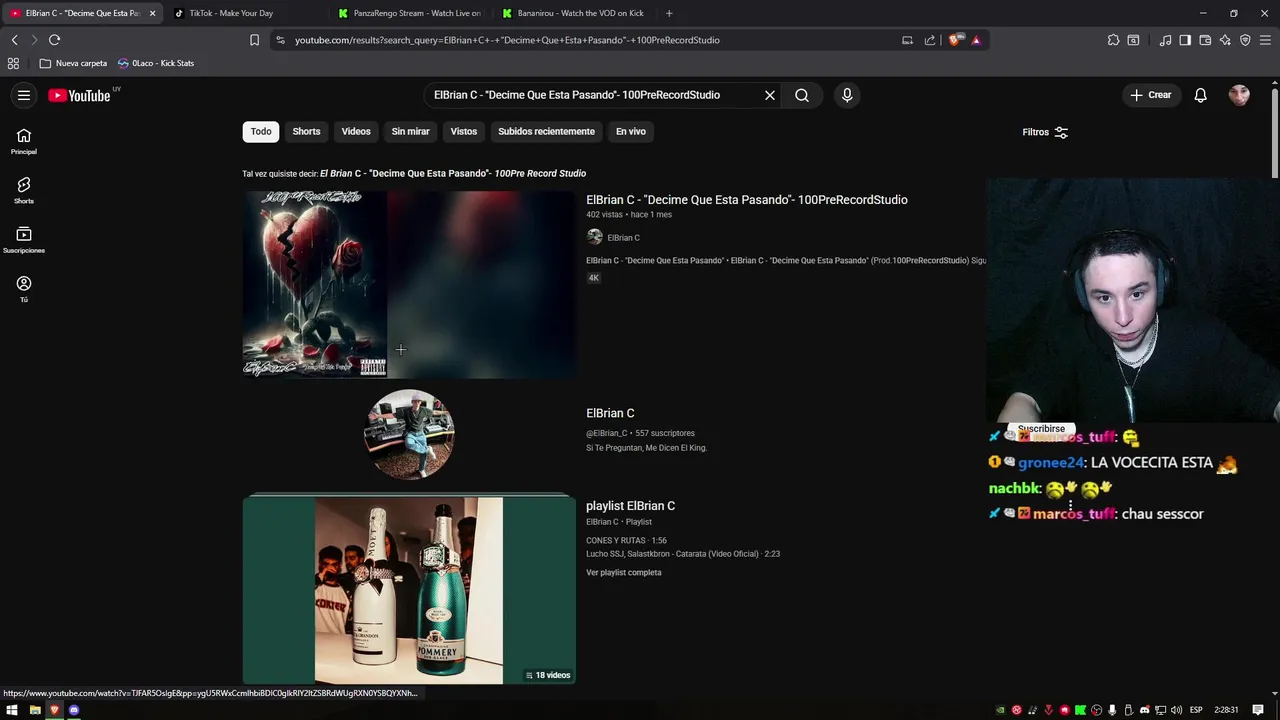This screenshot has height=720, width=1280.
Task: Start voice search with the microphone
Action: coord(847,95)
